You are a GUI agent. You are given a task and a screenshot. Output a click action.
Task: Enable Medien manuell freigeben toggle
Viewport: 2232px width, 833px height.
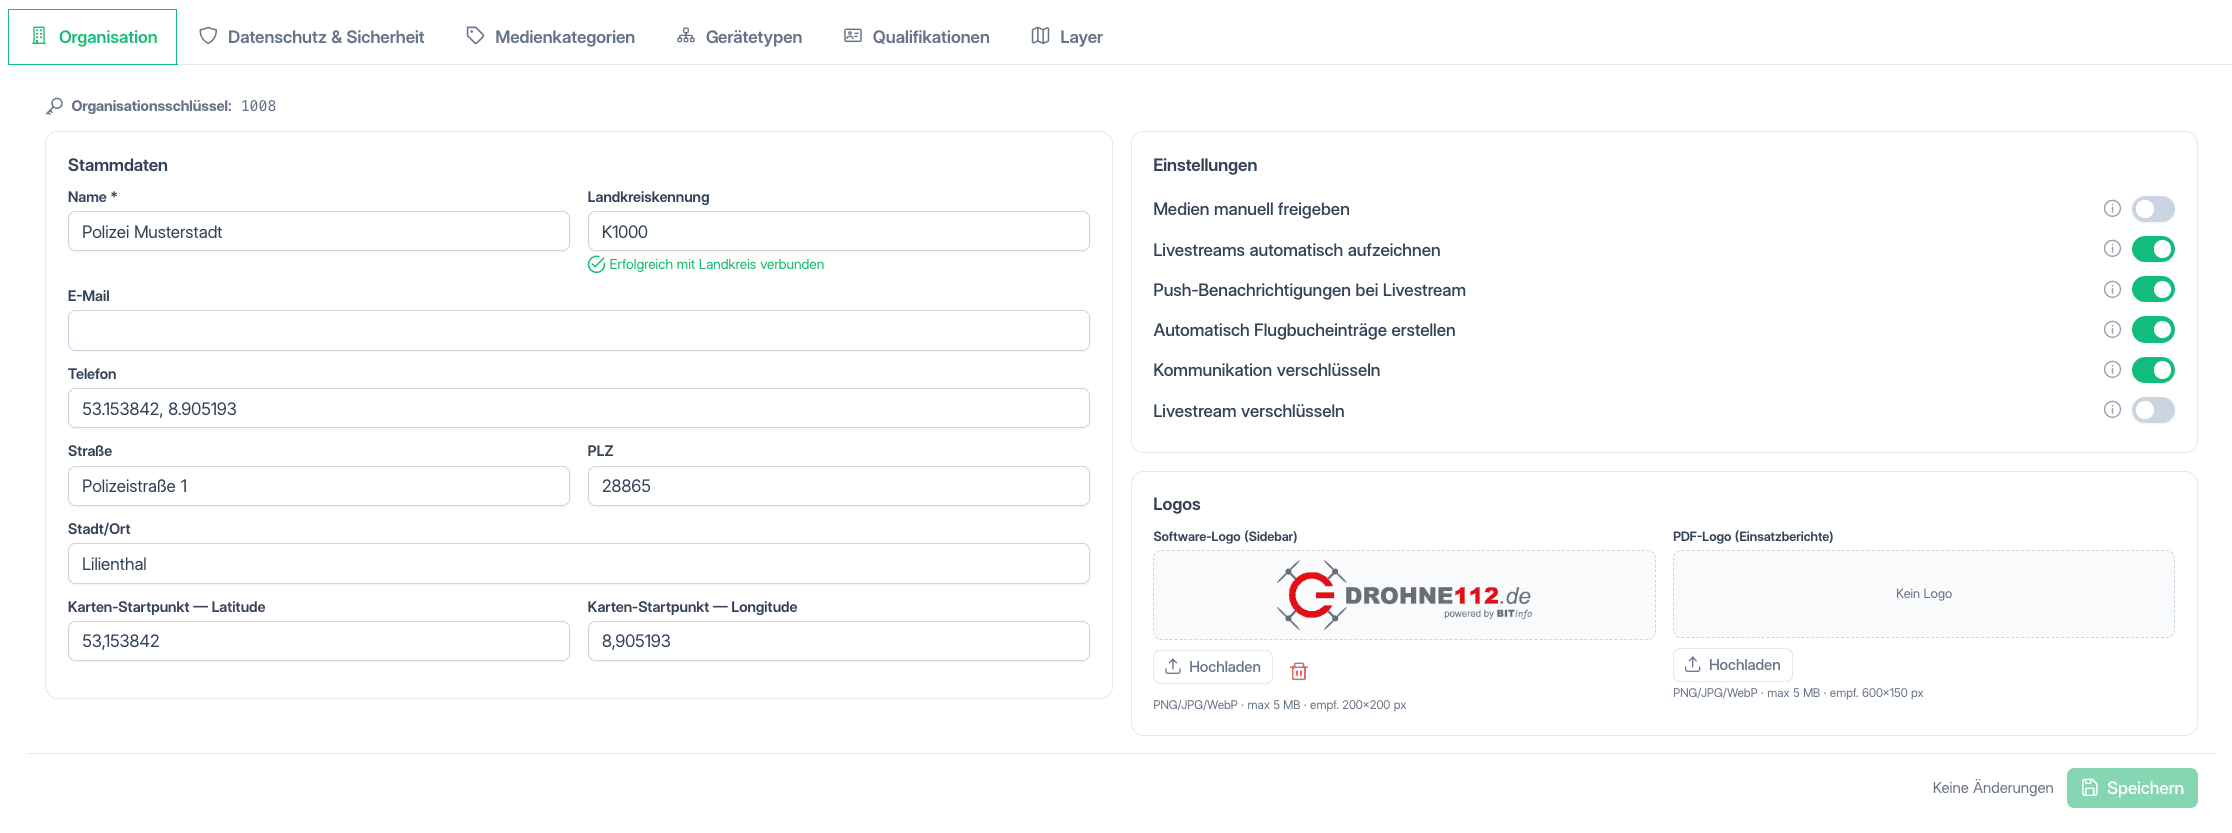[2153, 208]
